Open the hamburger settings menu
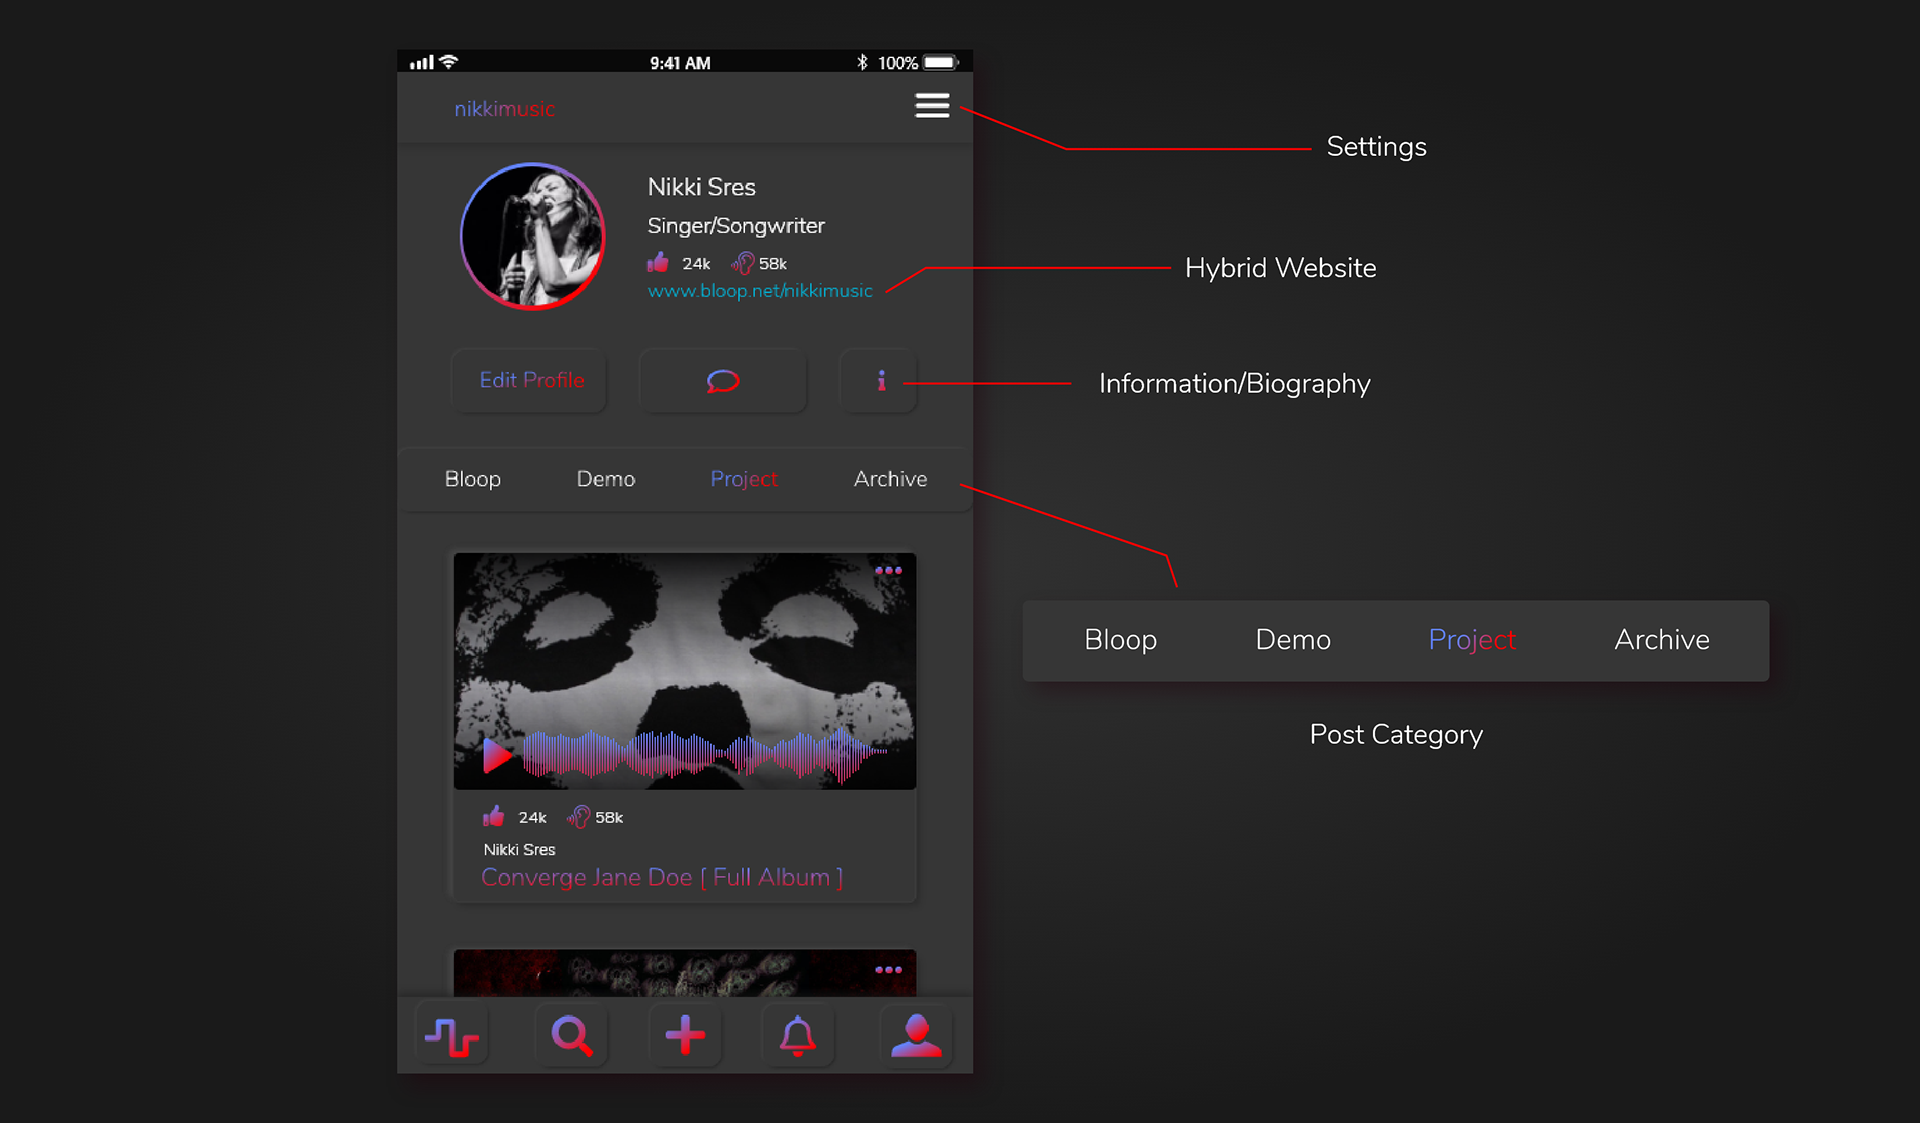The image size is (1920, 1123). click(x=932, y=106)
